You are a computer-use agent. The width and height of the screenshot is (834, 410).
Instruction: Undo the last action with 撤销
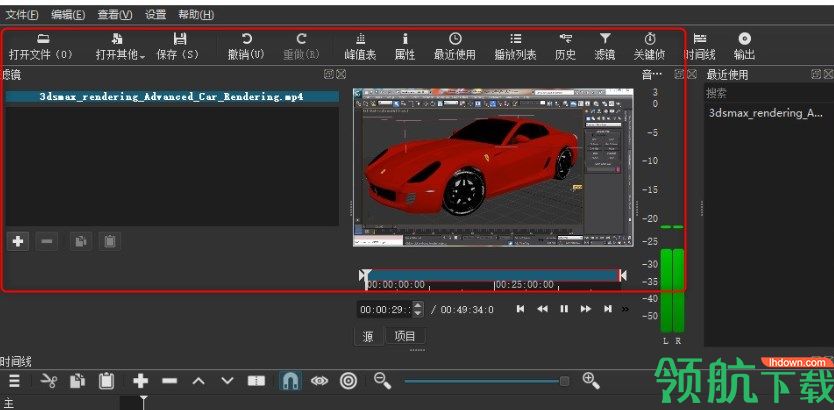point(246,47)
